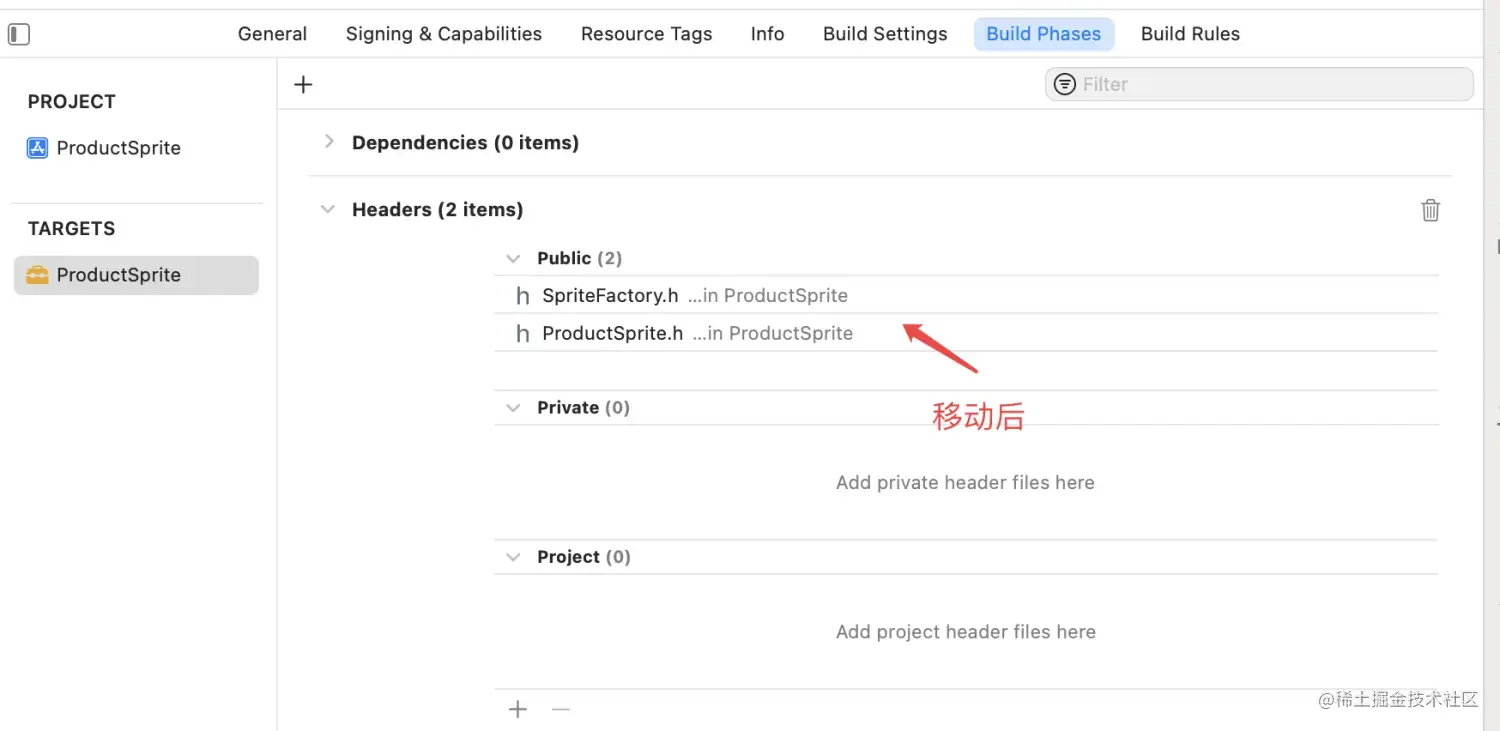The height and width of the screenshot is (731, 1500).
Task: Open the Signing & Capabilities tab
Action: pyautogui.click(x=444, y=34)
